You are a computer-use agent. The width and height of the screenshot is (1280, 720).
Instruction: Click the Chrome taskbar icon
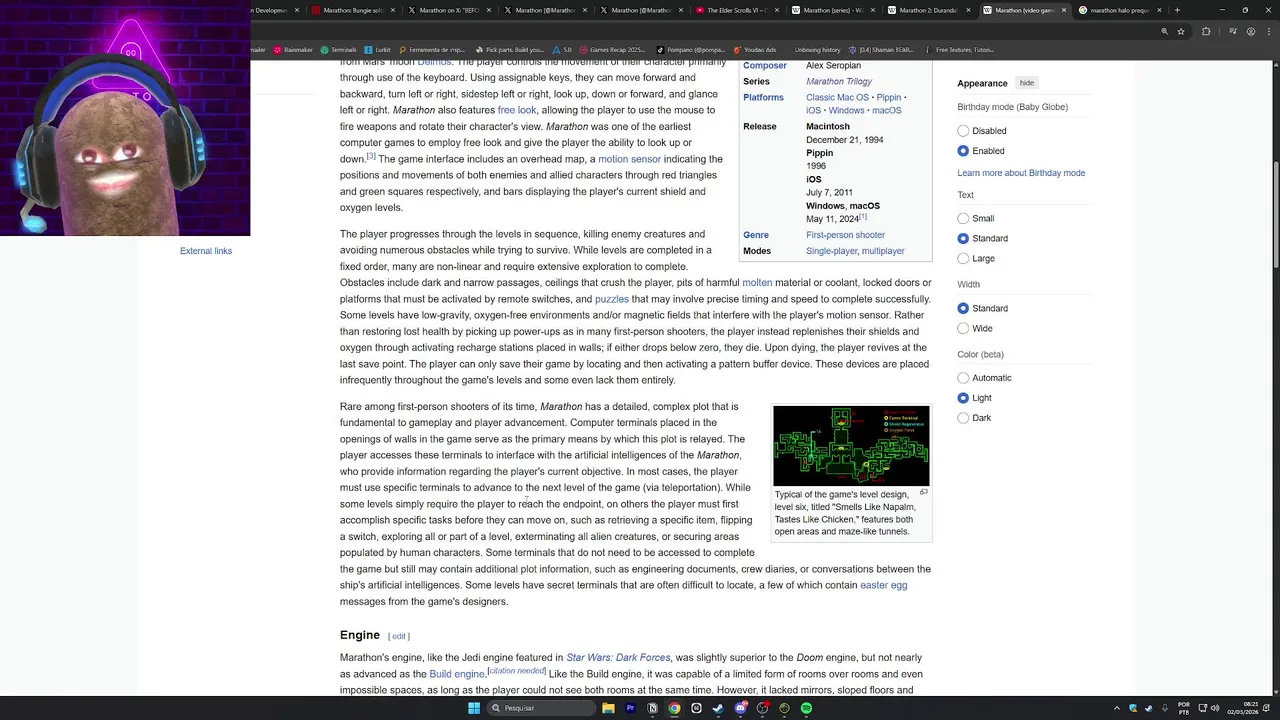[x=674, y=708]
